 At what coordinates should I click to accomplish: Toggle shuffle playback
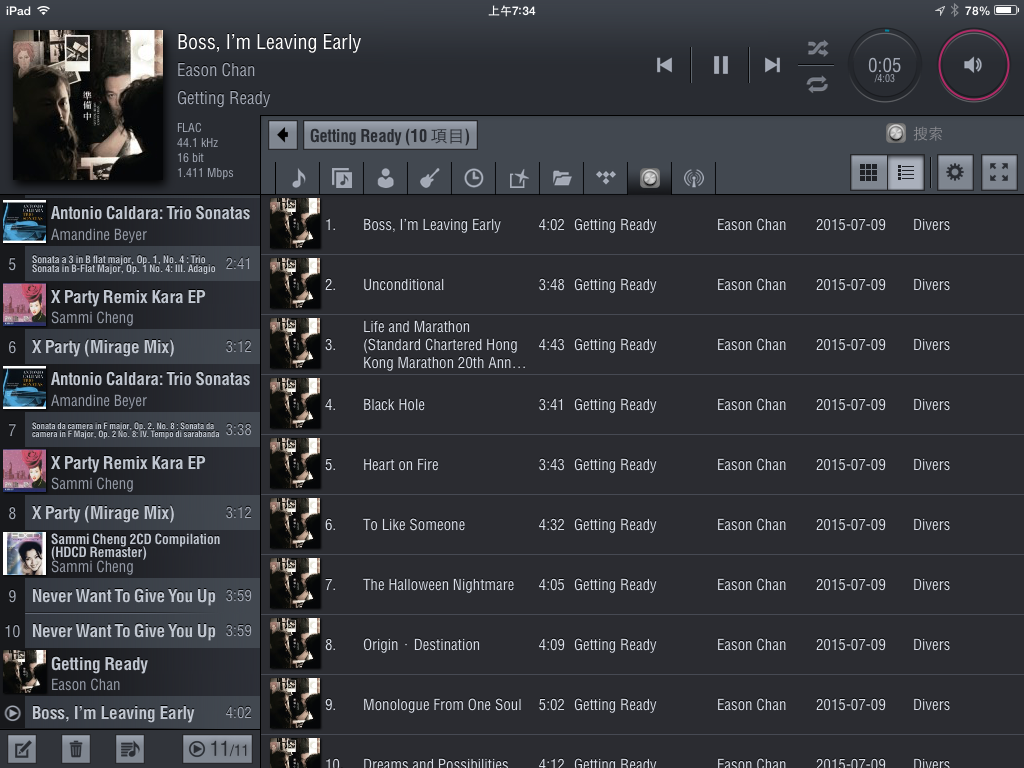click(817, 48)
